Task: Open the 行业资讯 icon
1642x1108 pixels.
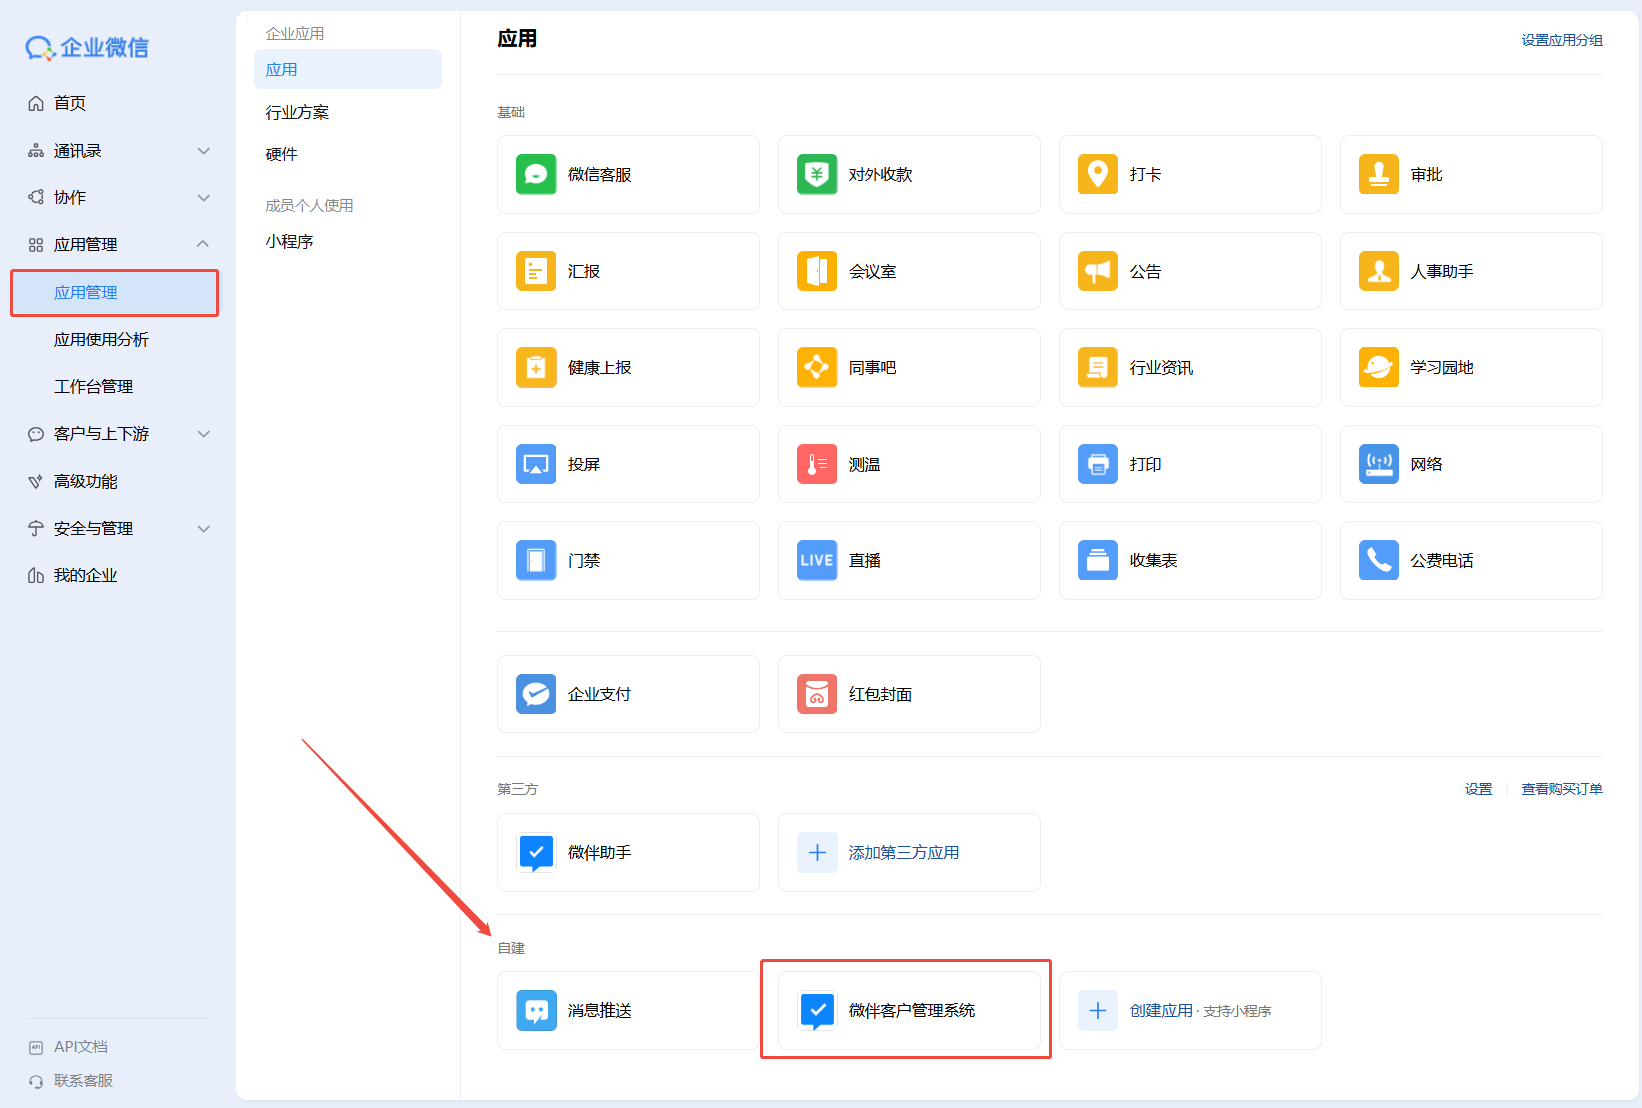Action: point(1098,367)
